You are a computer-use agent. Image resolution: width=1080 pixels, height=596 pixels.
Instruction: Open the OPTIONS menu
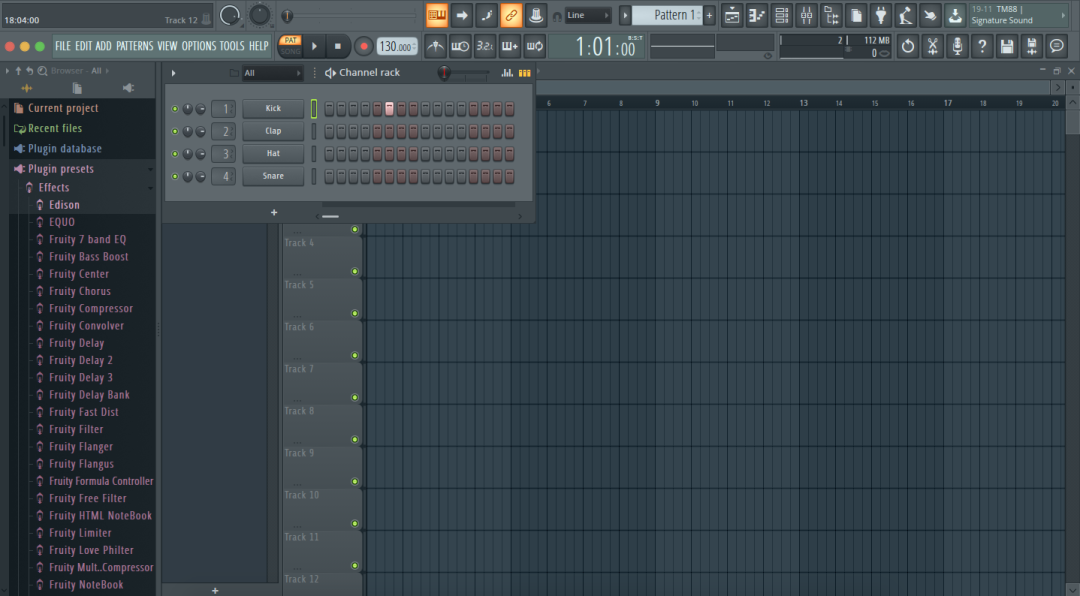pyautogui.click(x=198, y=46)
